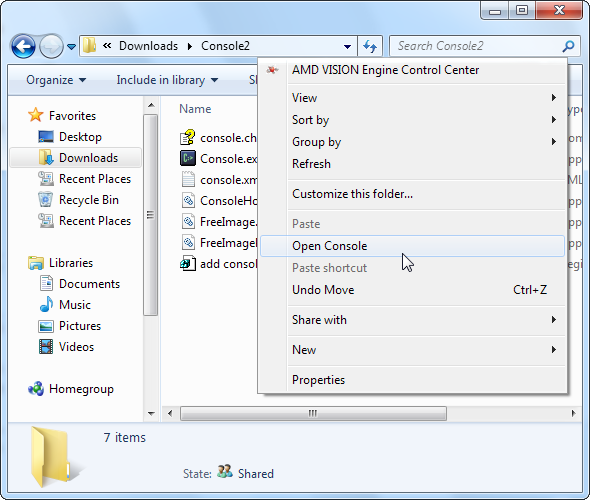Click the Name column header
The image size is (590, 500).
(195, 109)
